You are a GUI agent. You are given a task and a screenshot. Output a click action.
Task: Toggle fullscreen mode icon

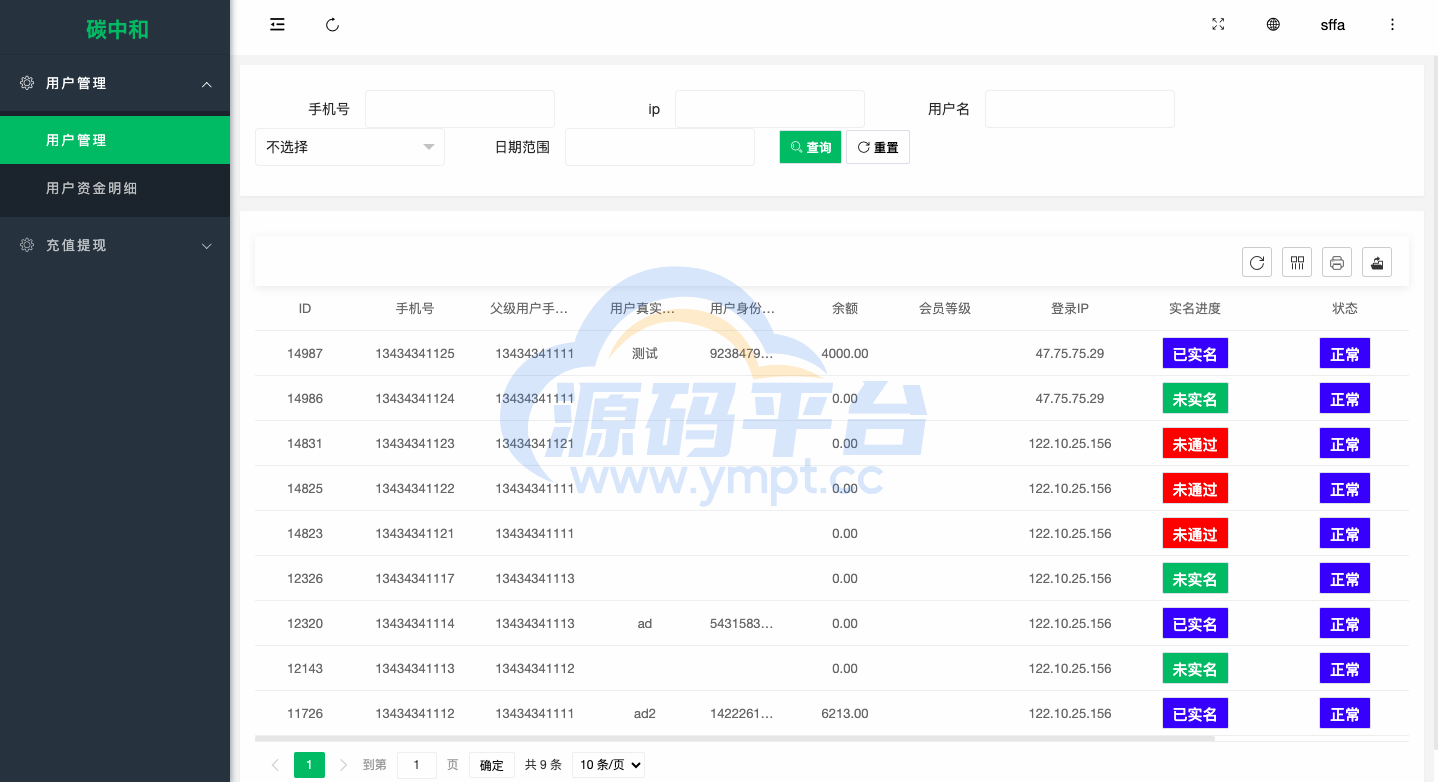1218,25
